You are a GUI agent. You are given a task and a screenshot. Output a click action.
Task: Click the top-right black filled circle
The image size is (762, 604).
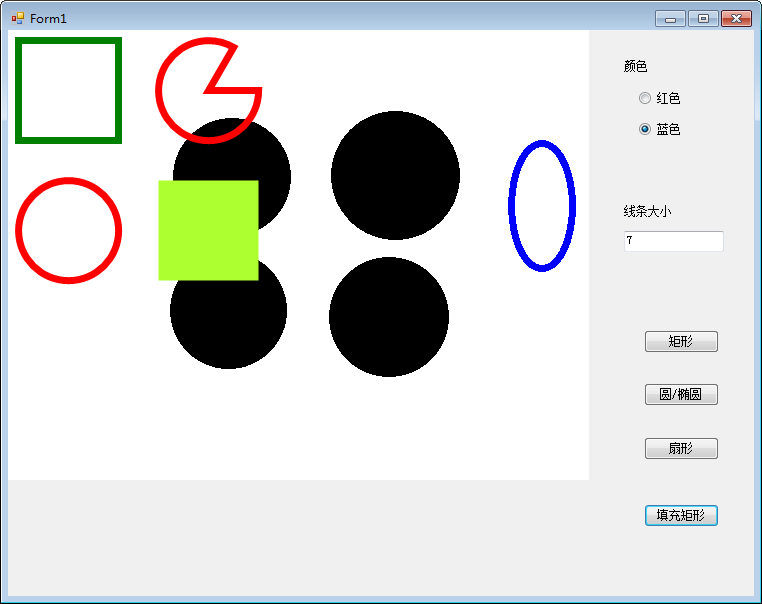pos(395,175)
